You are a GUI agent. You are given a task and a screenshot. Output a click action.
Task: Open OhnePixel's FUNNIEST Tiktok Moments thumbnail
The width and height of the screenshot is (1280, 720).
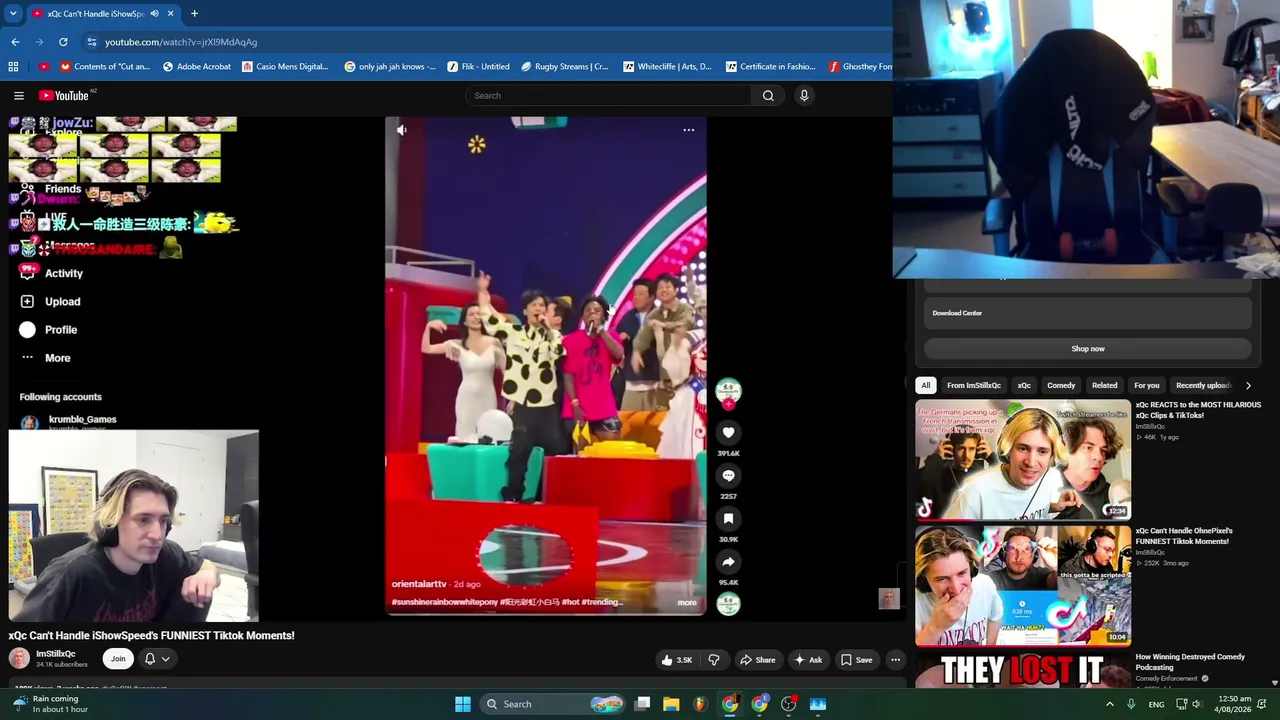[x=1023, y=586]
